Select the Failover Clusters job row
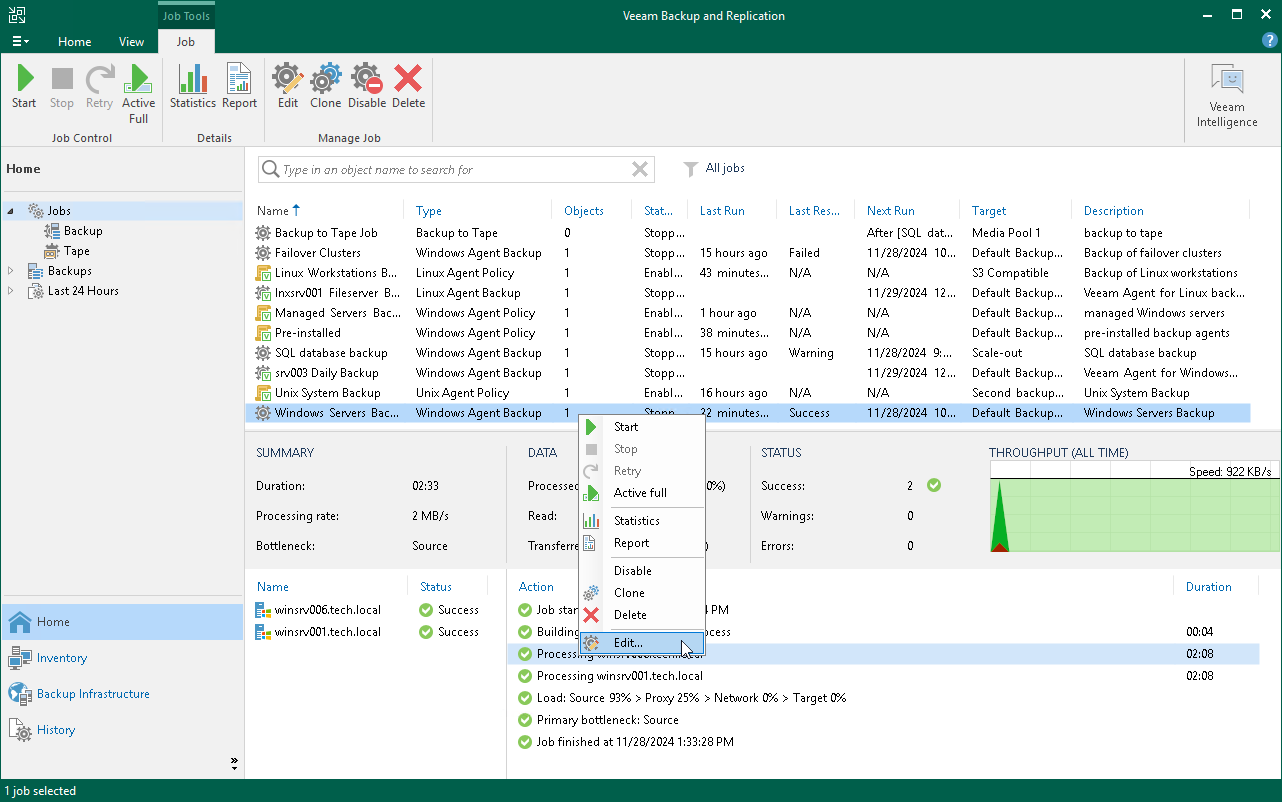 (748, 253)
